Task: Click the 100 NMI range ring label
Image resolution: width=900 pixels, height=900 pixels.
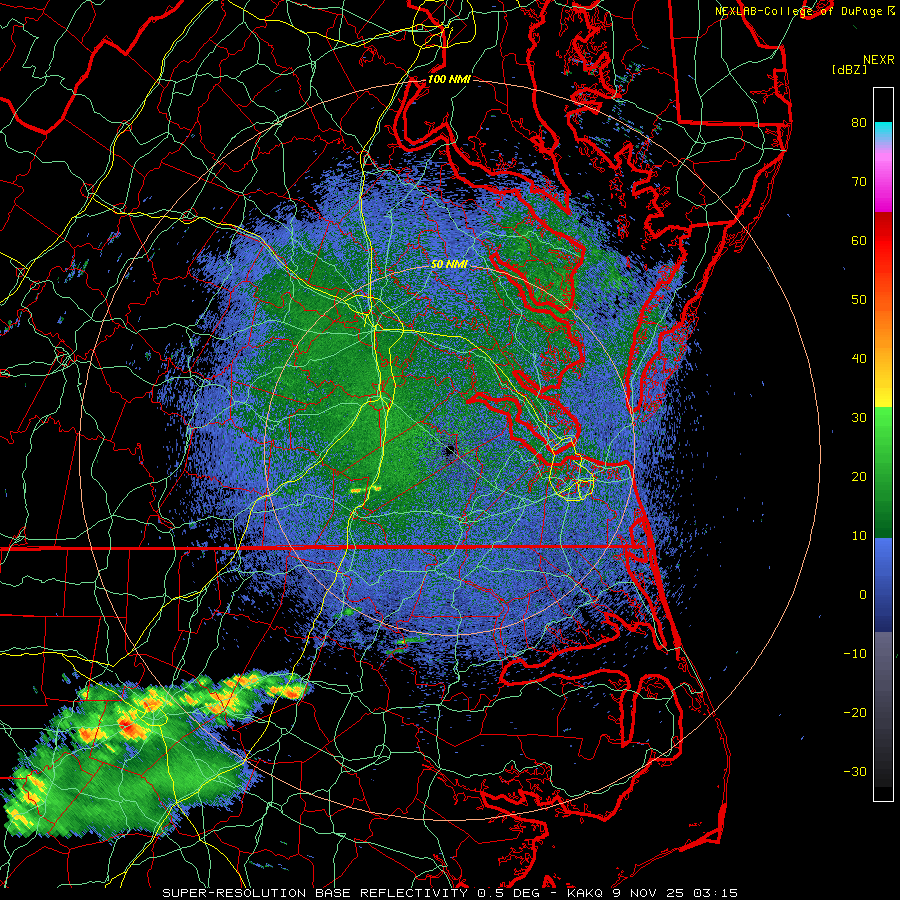Action: pyautogui.click(x=449, y=79)
